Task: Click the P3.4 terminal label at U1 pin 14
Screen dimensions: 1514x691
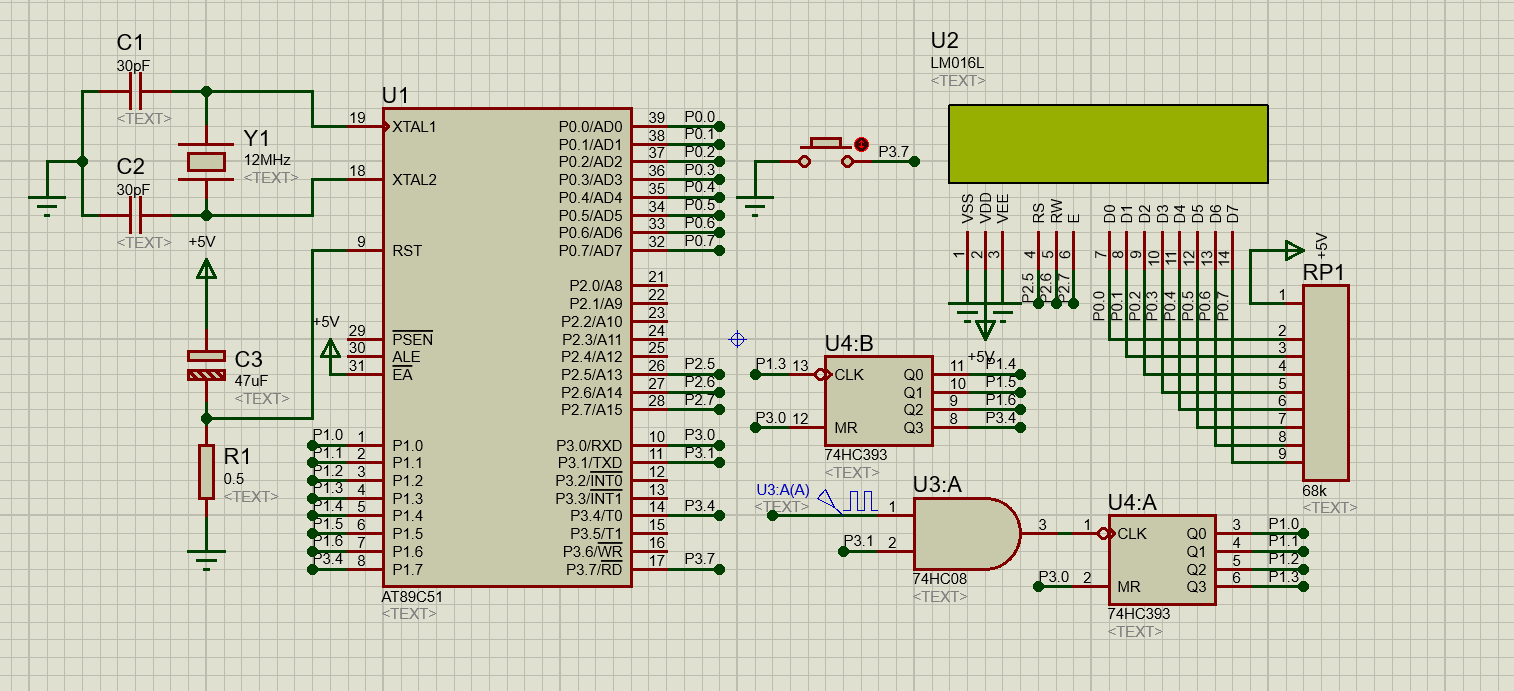Action: click(699, 506)
